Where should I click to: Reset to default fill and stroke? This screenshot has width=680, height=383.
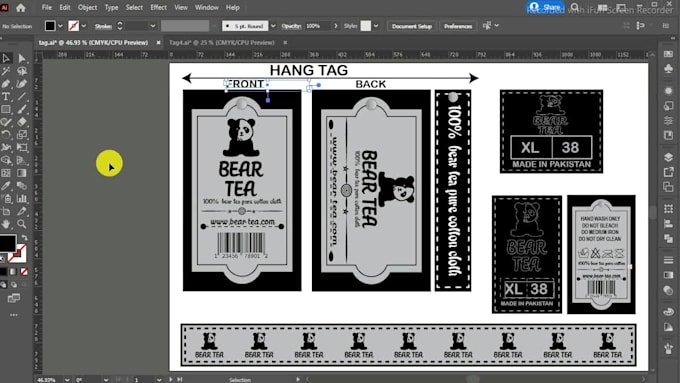coord(3,259)
